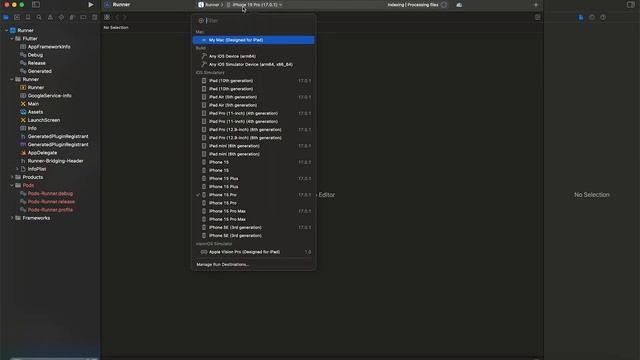640x360 pixels.
Task: Show the Quick Help inspector icon
Action: point(603,18)
